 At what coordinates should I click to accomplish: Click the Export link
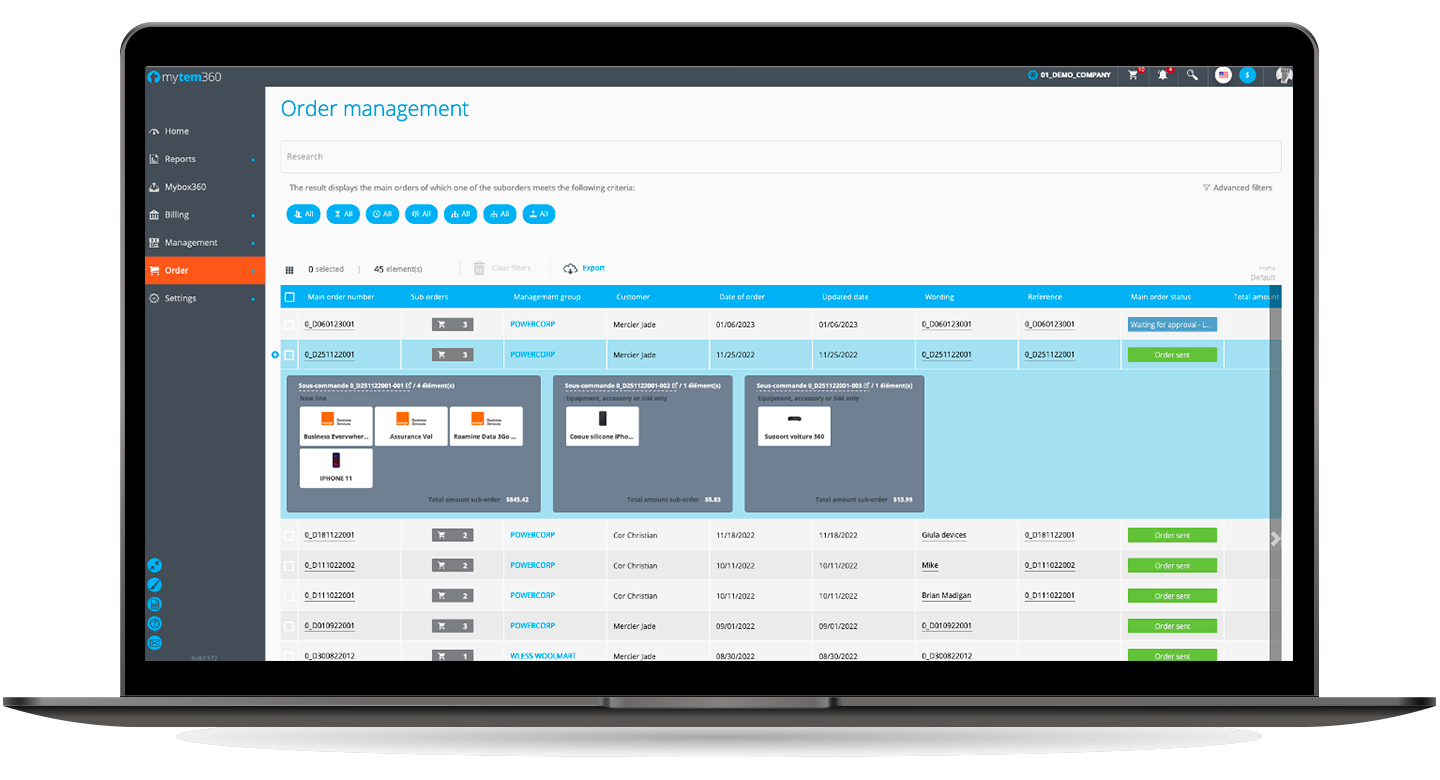(593, 268)
